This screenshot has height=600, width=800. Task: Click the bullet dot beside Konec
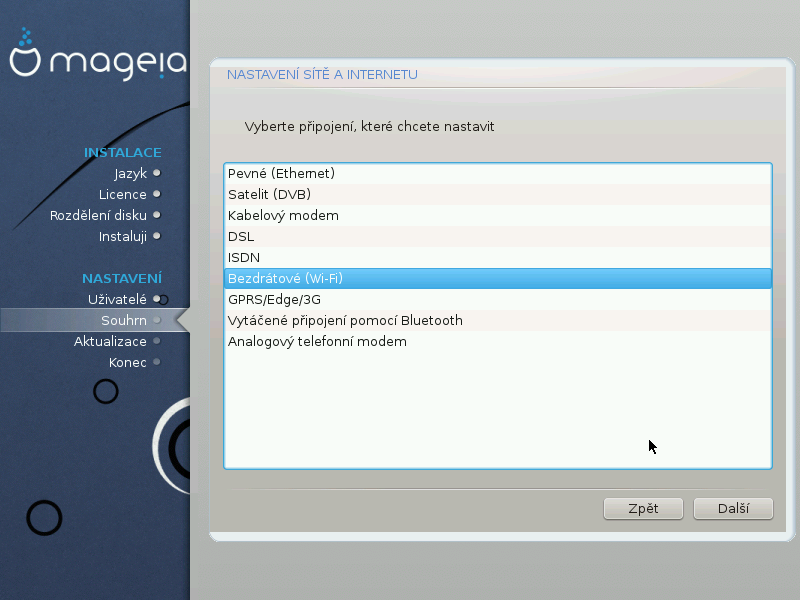tap(157, 362)
